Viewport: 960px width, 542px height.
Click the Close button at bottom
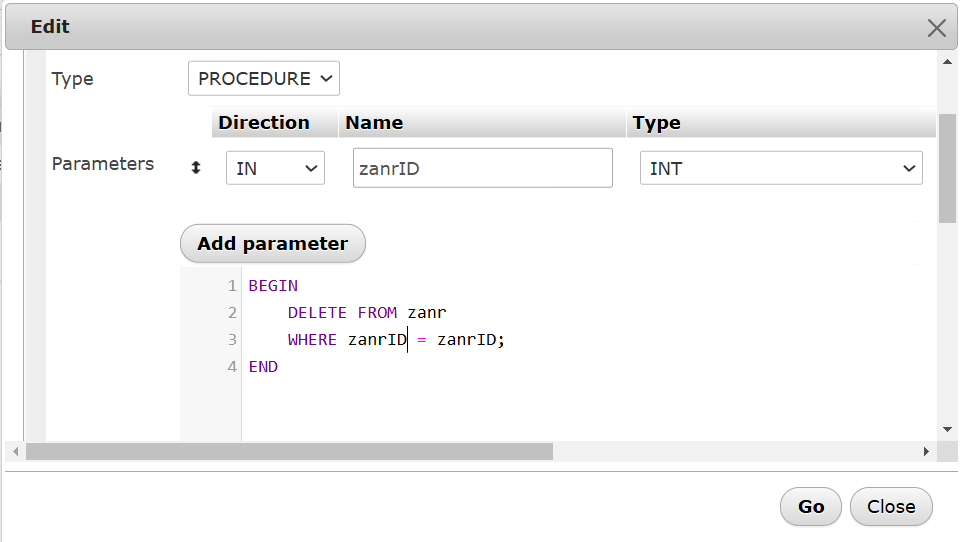point(891,507)
